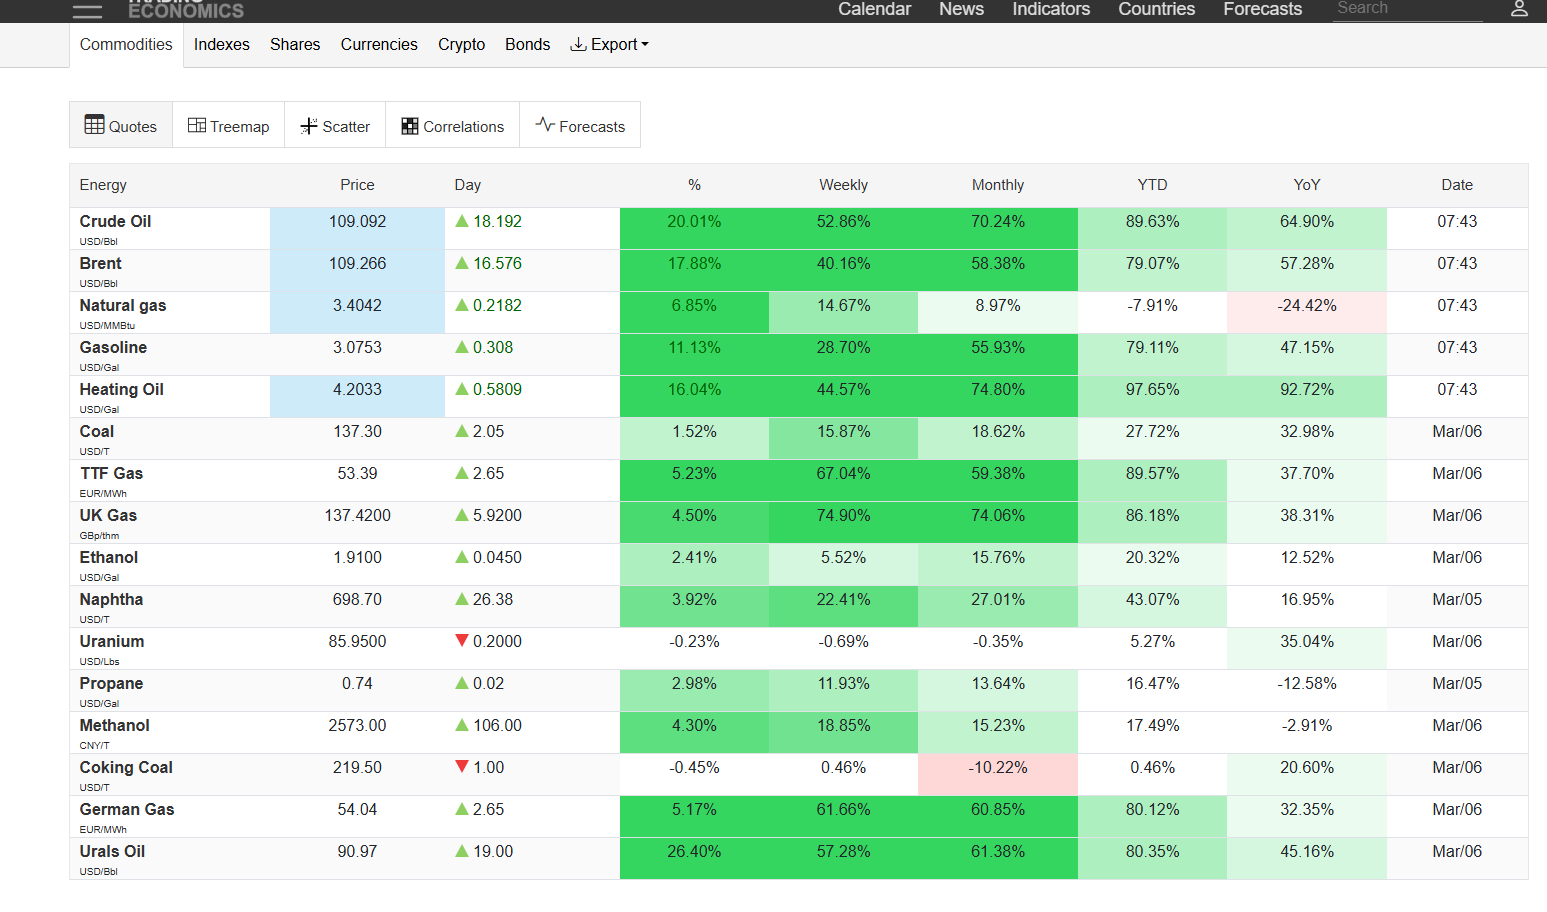Expand the Export dropdown caret
This screenshot has height=912, width=1547.
pyautogui.click(x=645, y=45)
